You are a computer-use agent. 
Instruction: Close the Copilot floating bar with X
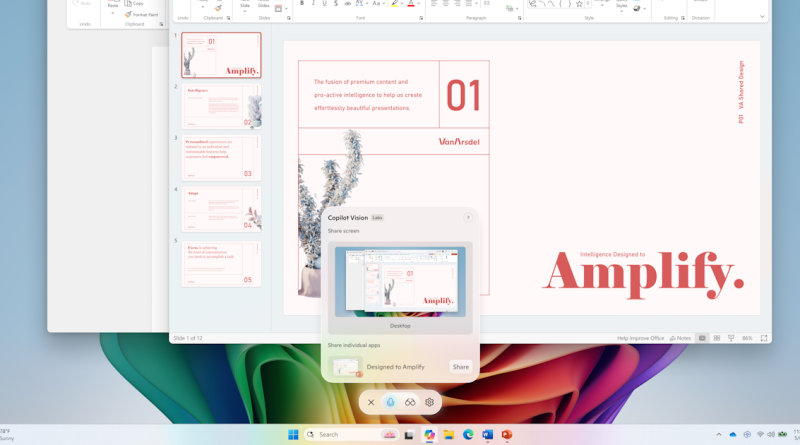point(371,402)
